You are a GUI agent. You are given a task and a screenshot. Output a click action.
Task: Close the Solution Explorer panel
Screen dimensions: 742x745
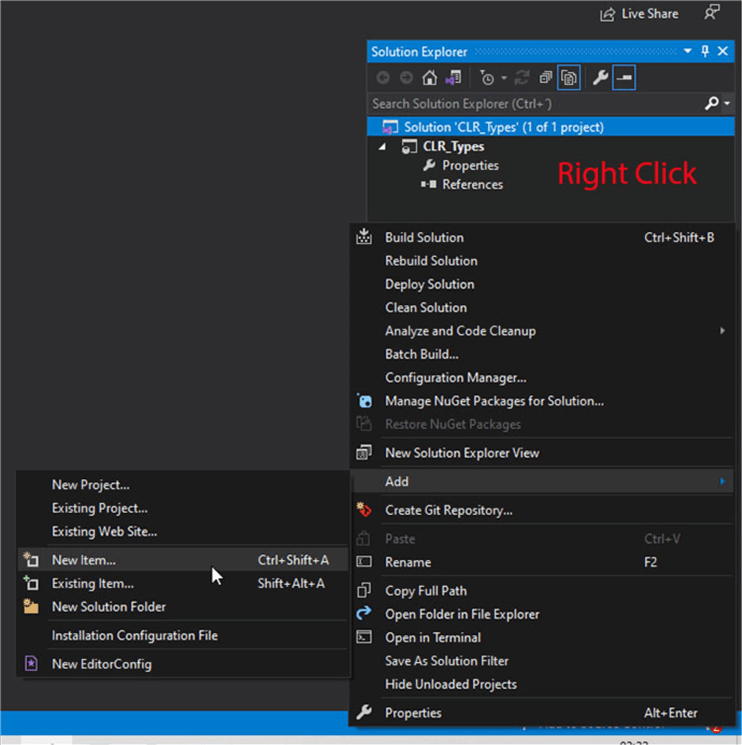tap(723, 51)
